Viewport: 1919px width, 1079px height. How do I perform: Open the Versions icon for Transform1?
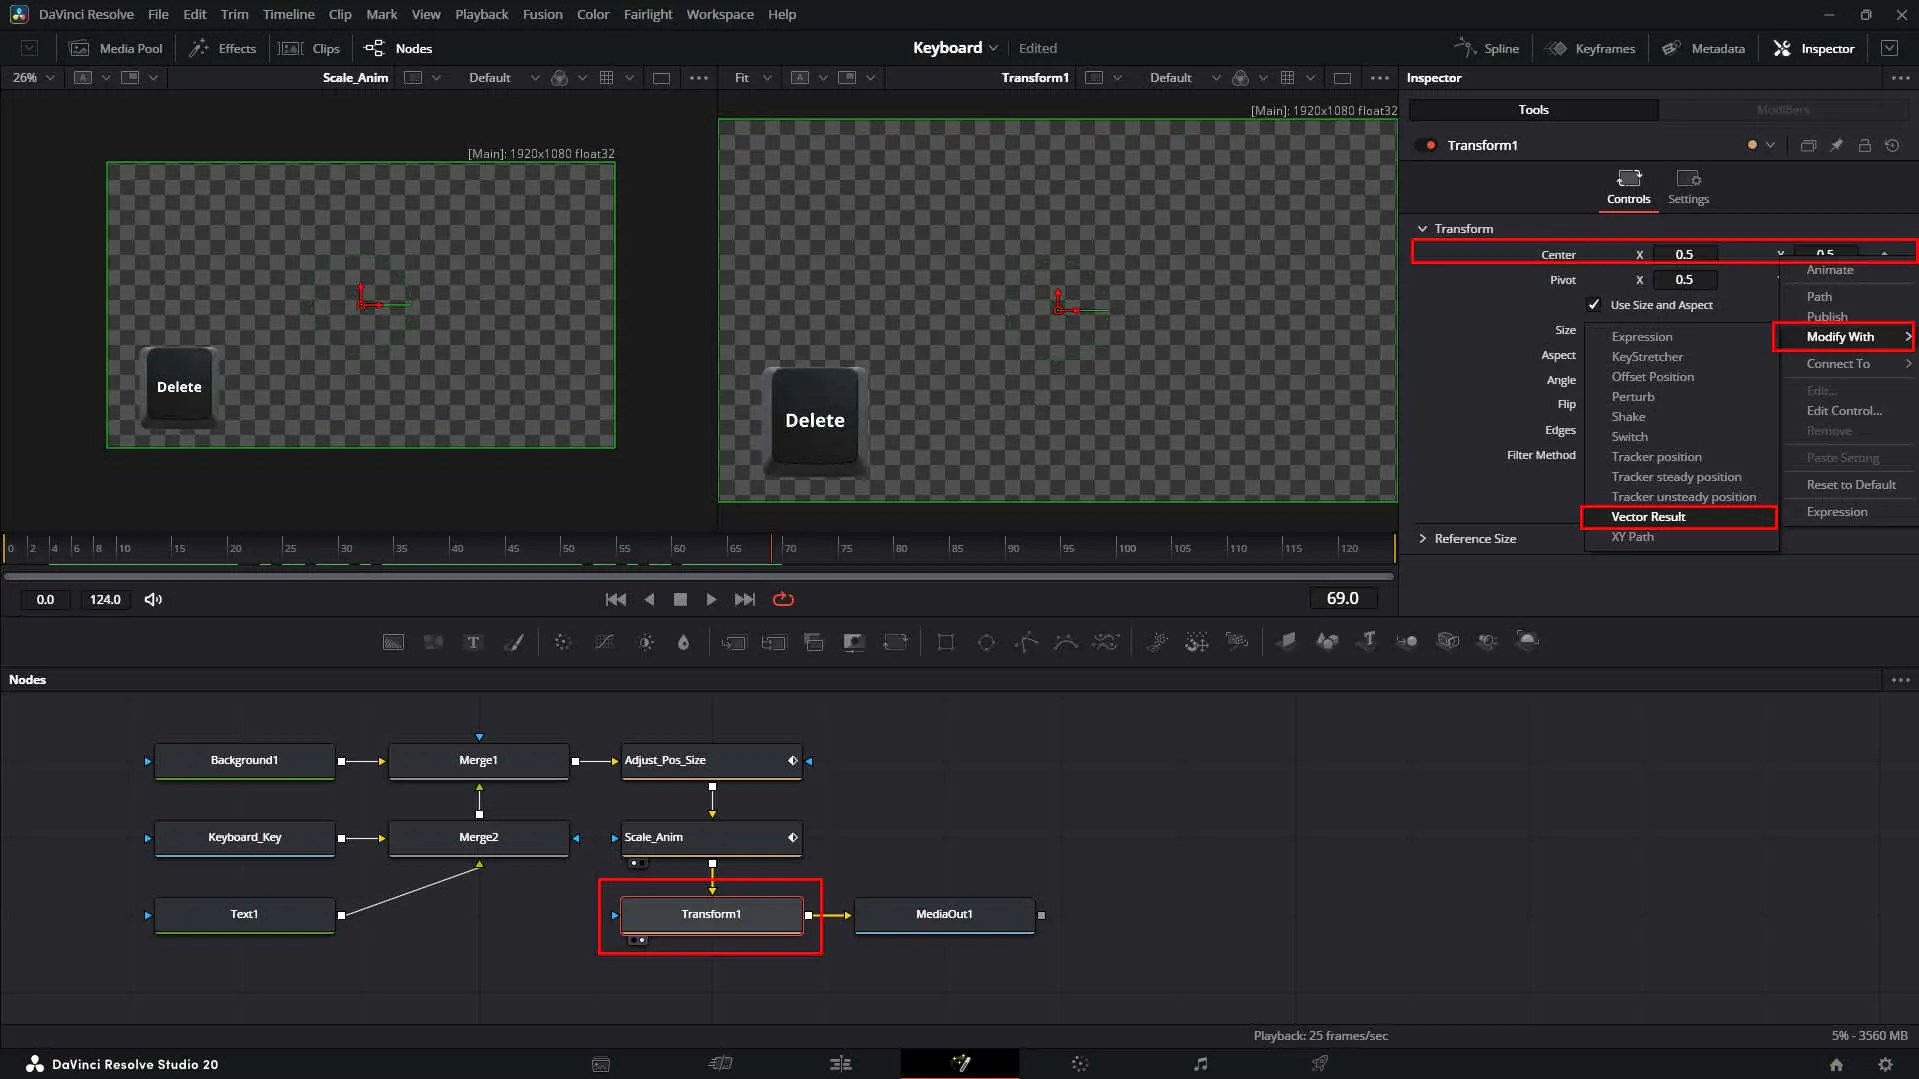click(1808, 145)
